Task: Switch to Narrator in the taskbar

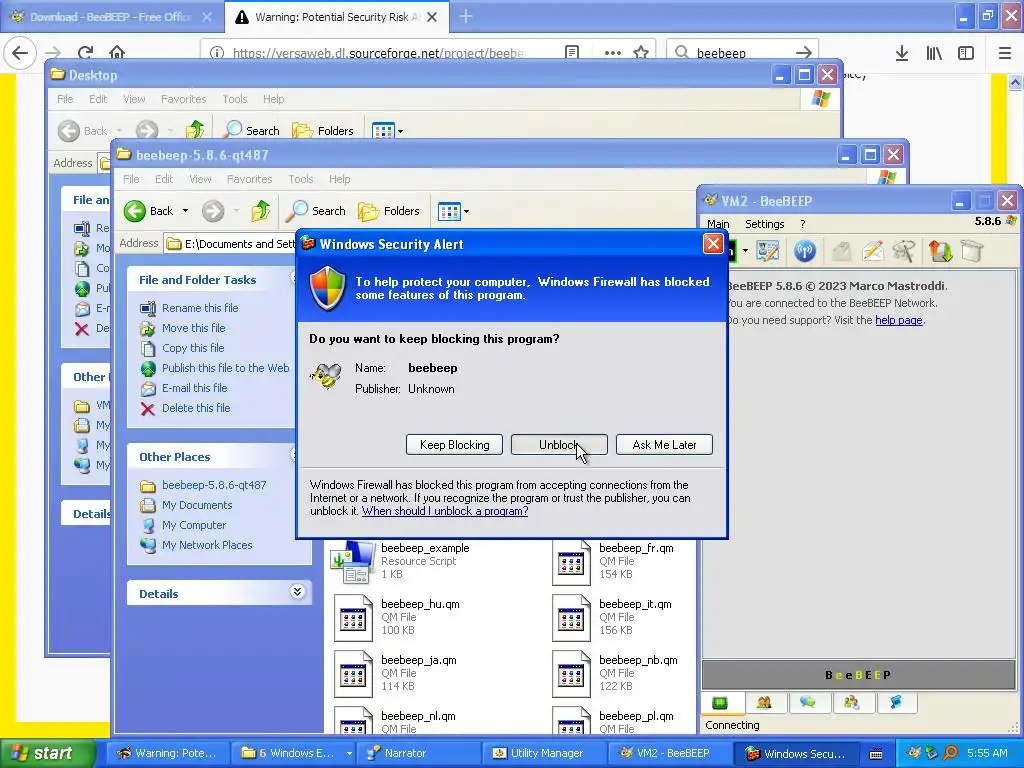Action: 418,753
